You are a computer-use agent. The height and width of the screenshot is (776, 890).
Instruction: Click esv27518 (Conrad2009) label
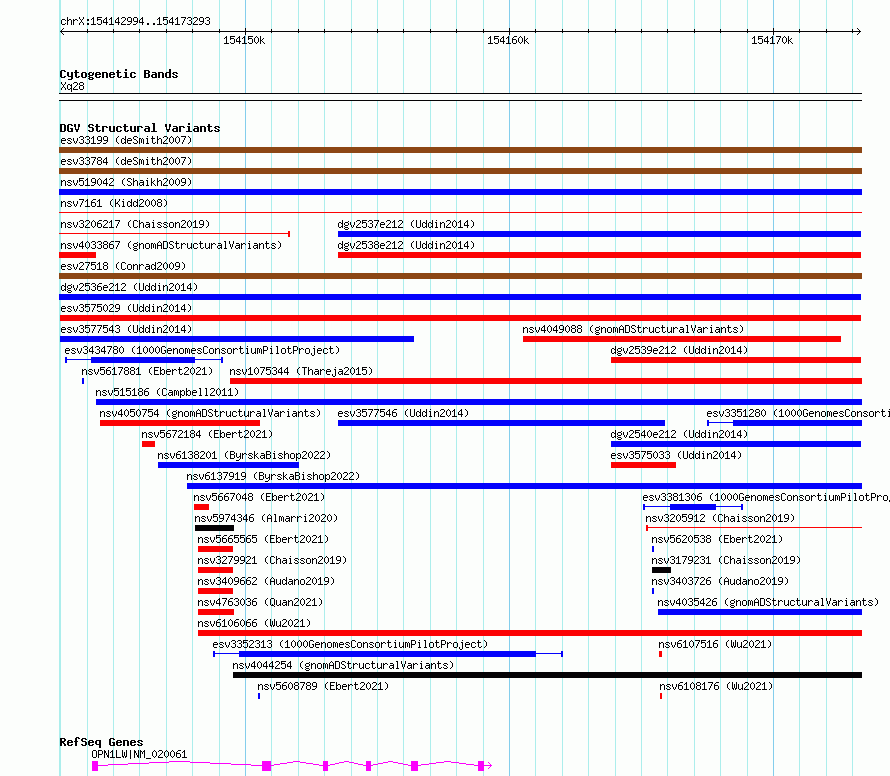[123, 266]
